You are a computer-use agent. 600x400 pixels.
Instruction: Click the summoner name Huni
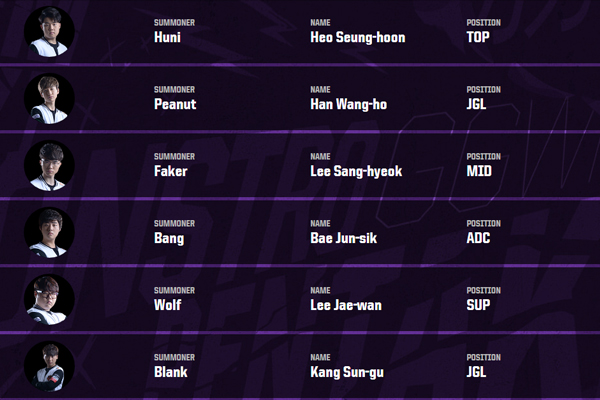click(x=169, y=38)
